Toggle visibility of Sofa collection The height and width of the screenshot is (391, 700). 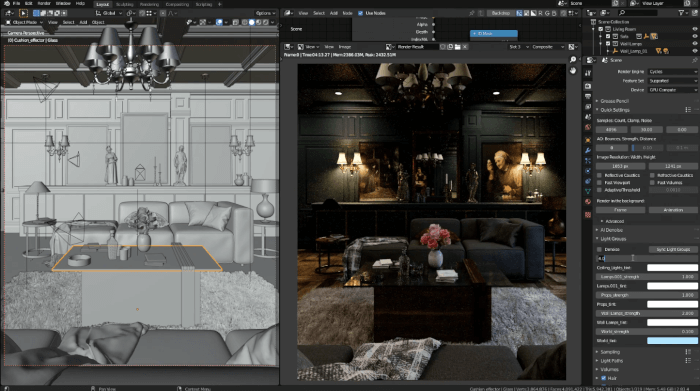(x=695, y=36)
